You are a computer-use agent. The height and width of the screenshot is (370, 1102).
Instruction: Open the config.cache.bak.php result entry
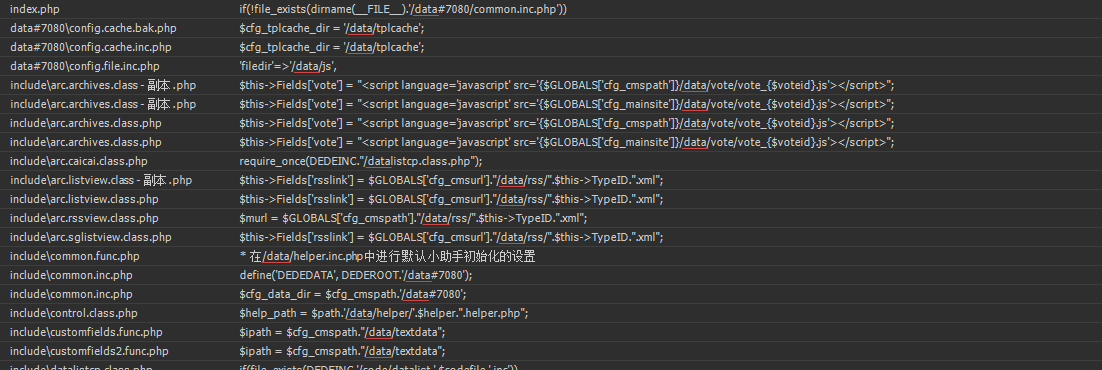click(x=93, y=28)
